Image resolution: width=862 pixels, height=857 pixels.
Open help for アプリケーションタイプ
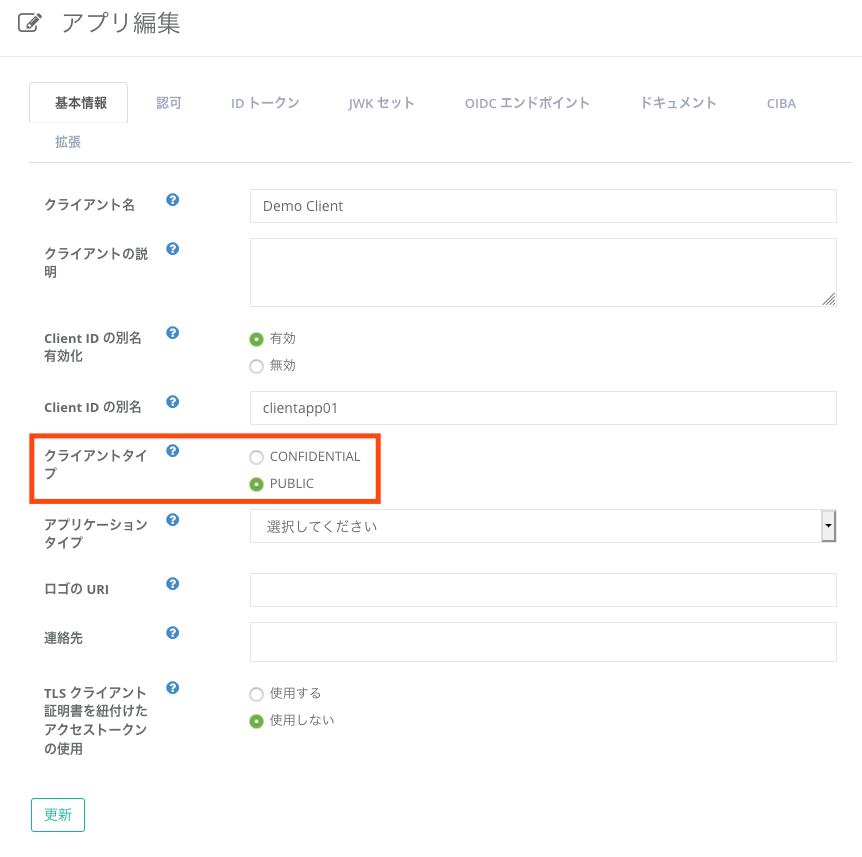pyautogui.click(x=172, y=520)
